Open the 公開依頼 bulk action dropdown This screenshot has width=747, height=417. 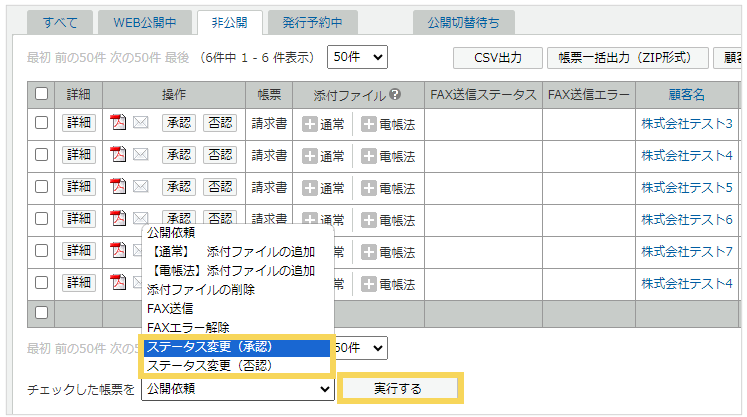pyautogui.click(x=237, y=389)
